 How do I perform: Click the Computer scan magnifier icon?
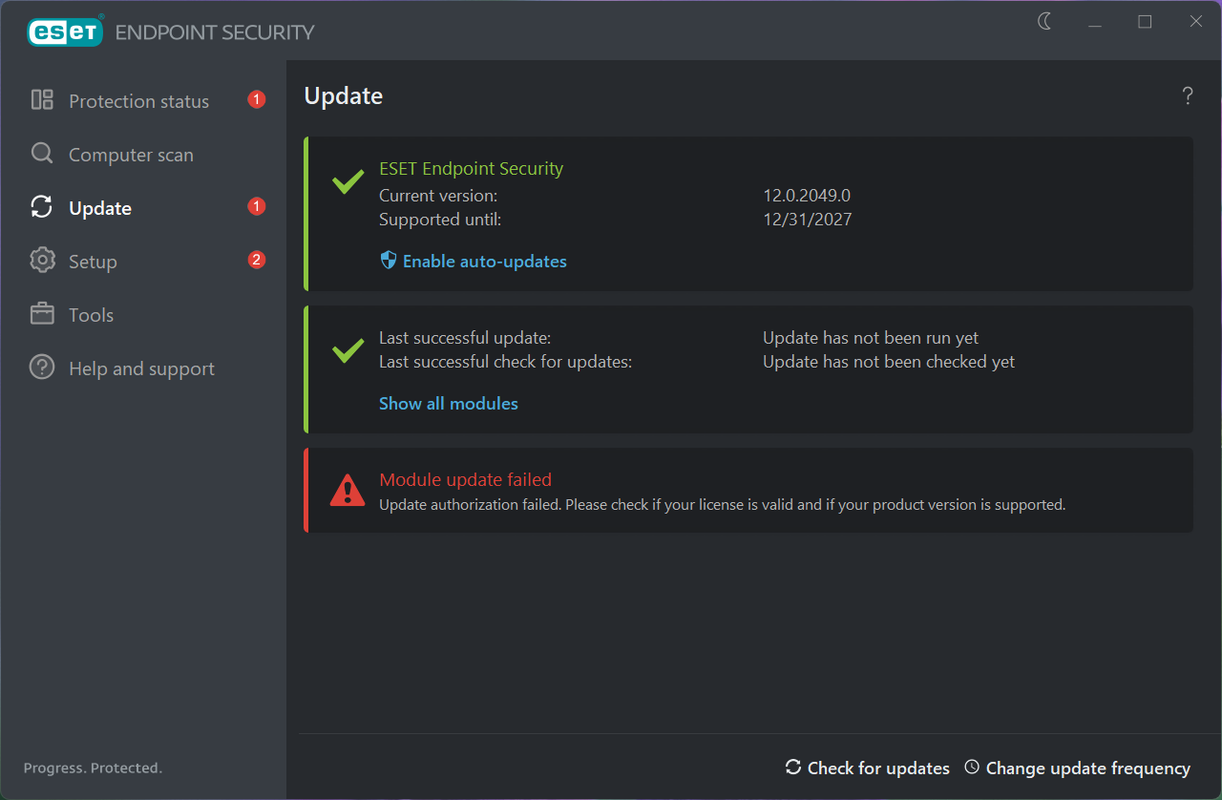click(42, 154)
